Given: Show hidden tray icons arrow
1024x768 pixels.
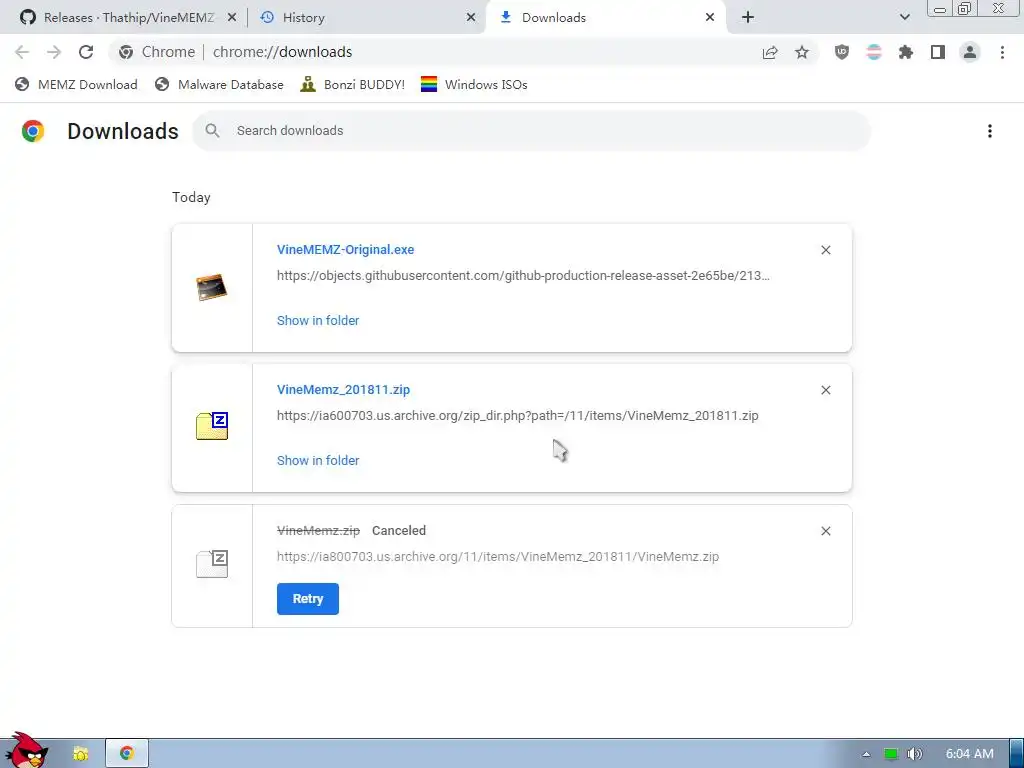Looking at the screenshot, I should coord(866,754).
